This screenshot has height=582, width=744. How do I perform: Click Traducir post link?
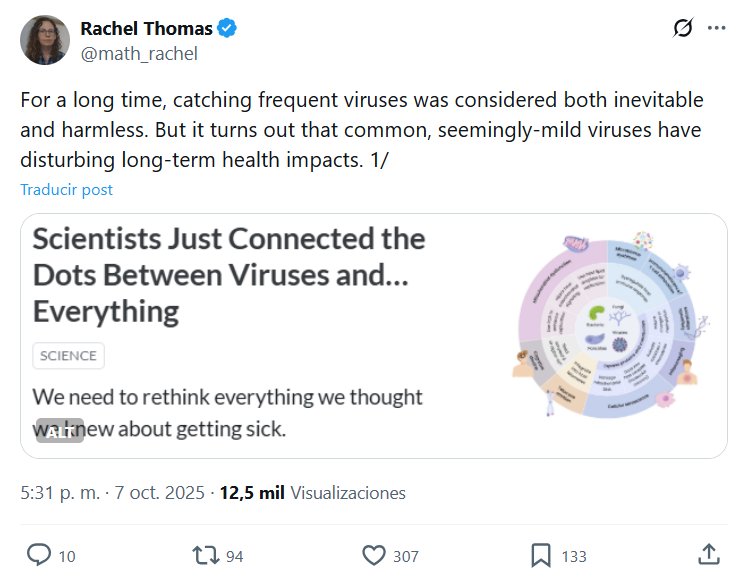point(66,189)
